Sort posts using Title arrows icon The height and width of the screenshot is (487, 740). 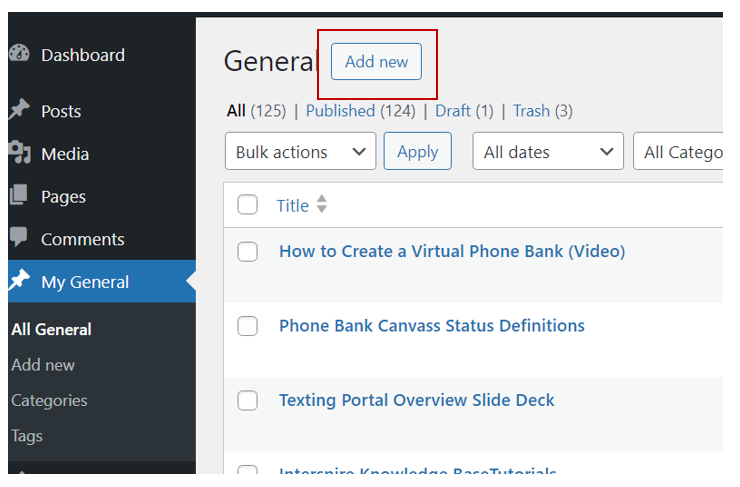pos(321,204)
